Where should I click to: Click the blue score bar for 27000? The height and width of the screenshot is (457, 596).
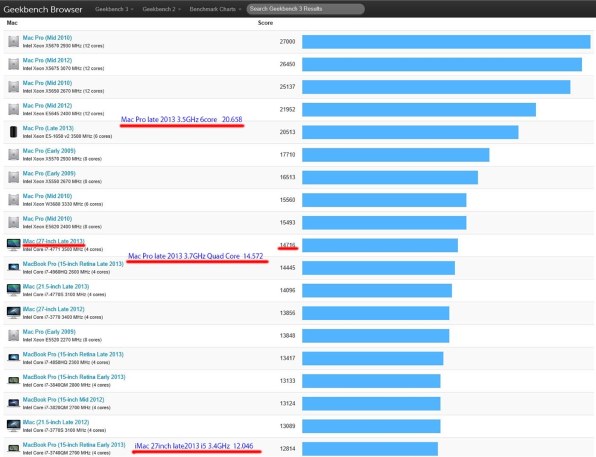(446, 41)
